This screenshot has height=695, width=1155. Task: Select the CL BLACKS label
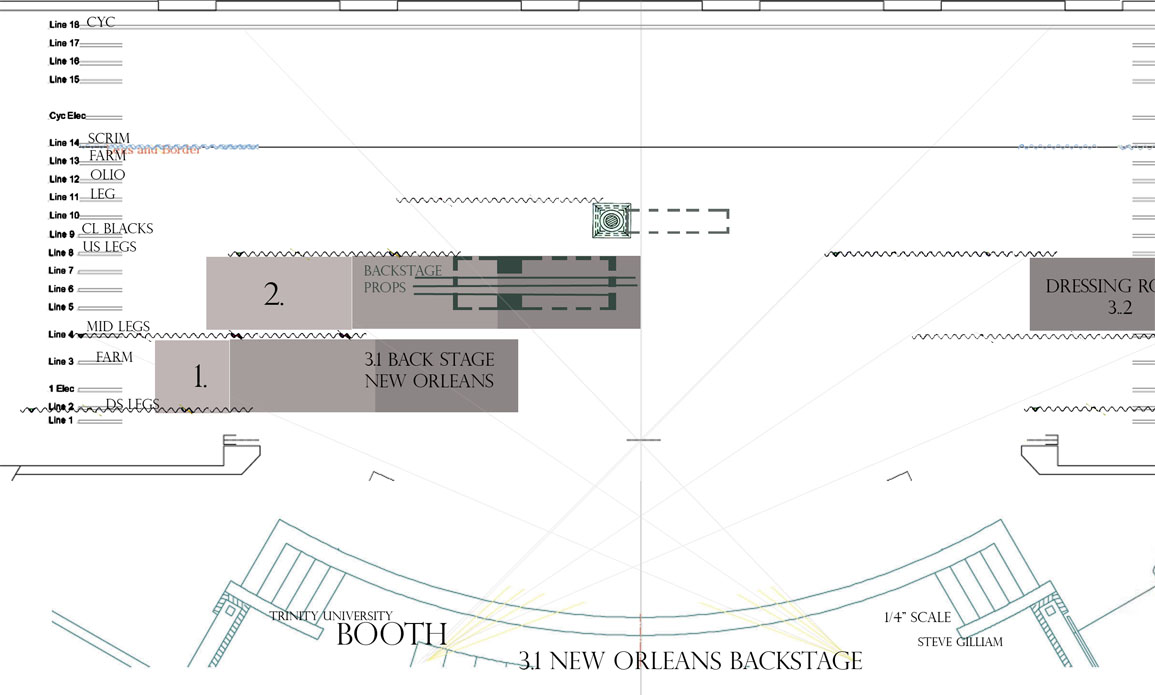pyautogui.click(x=117, y=229)
